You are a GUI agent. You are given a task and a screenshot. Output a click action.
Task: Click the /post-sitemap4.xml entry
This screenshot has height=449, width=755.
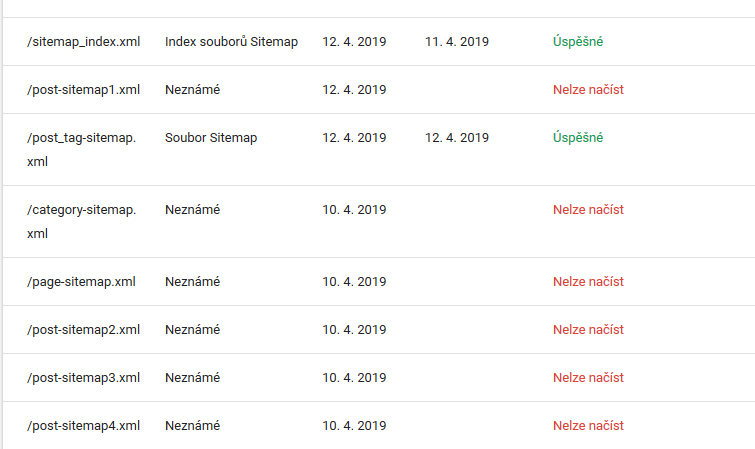coord(378,425)
